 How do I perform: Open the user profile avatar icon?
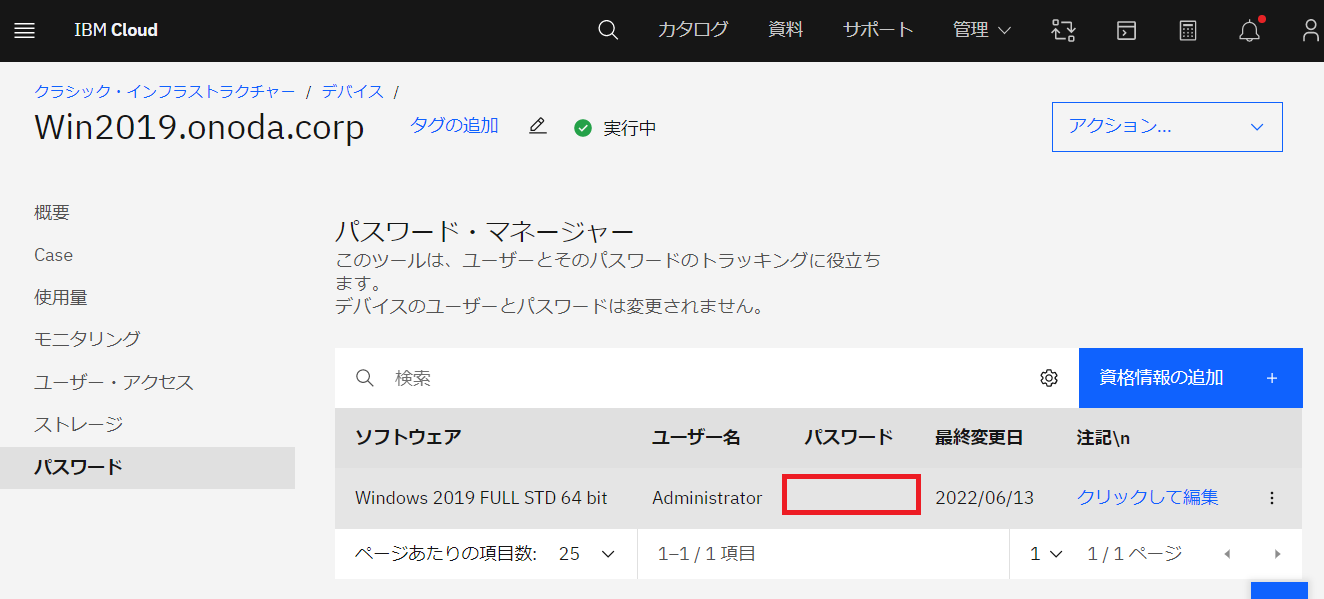pos(1311,30)
